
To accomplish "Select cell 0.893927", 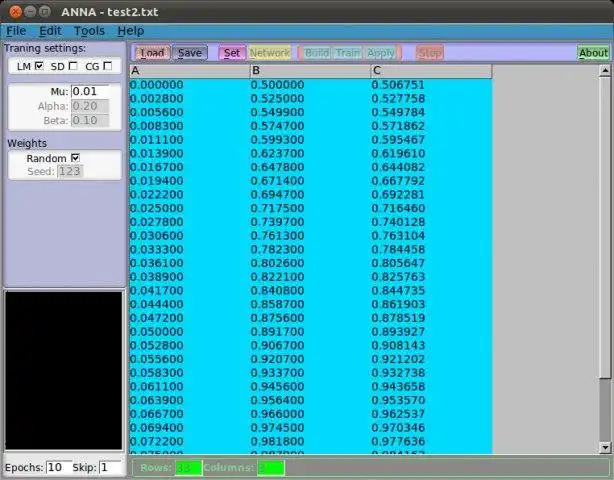I will pyautogui.click(x=398, y=332).
